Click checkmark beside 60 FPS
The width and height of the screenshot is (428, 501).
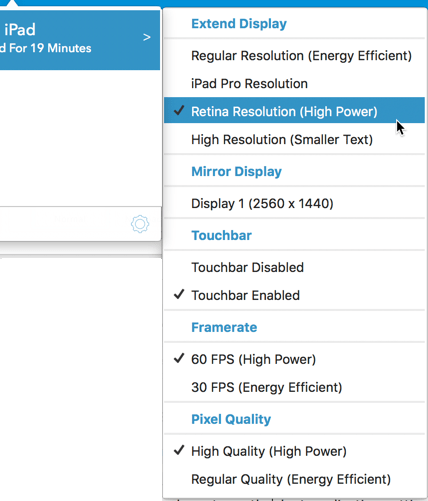click(179, 358)
